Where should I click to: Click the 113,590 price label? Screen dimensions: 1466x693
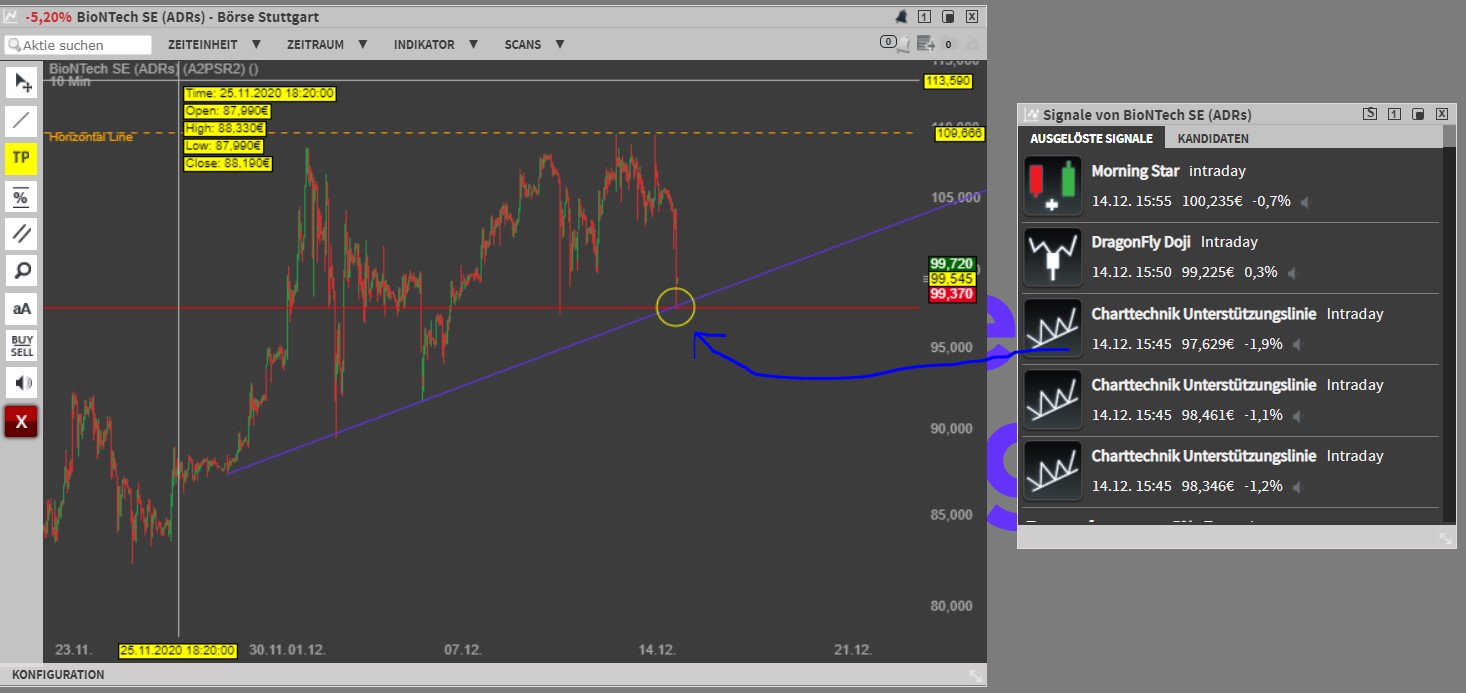coord(947,81)
